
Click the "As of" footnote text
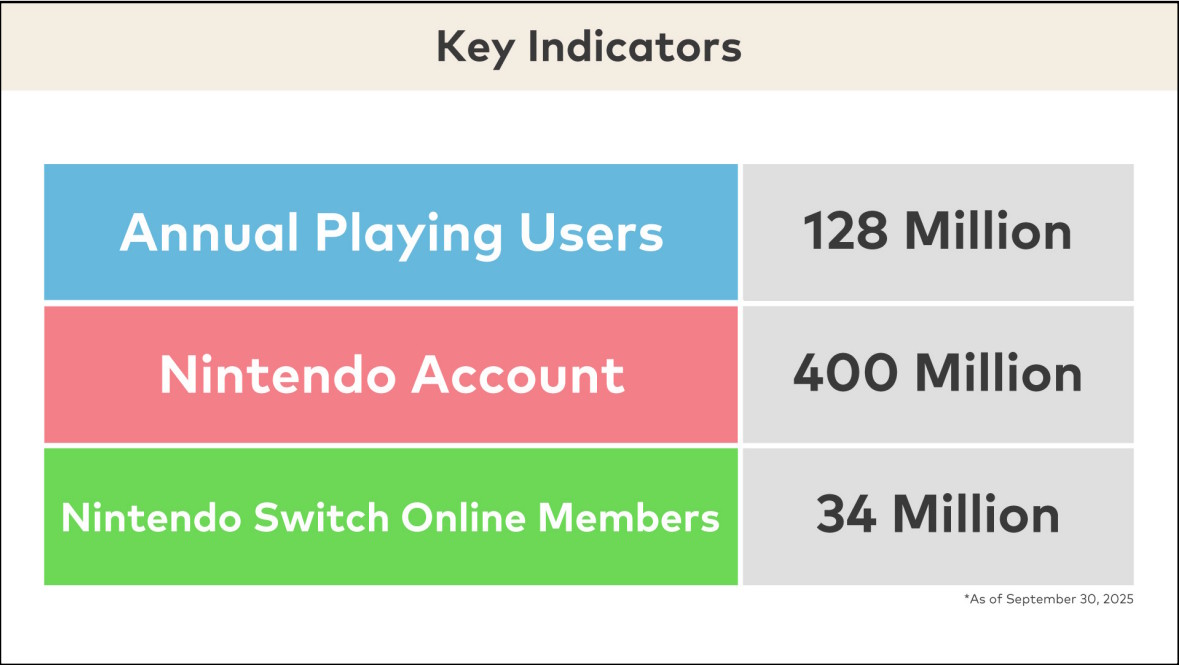point(986,599)
